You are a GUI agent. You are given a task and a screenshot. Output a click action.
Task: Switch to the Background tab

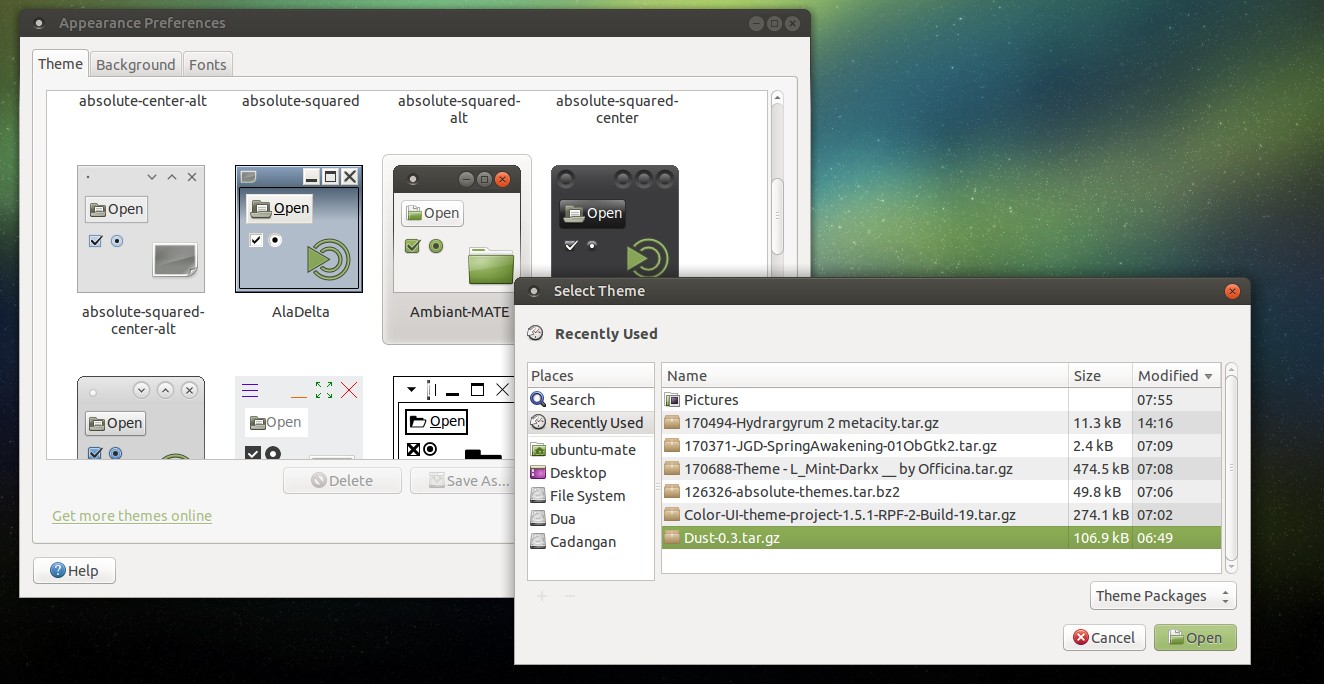pyautogui.click(x=135, y=64)
